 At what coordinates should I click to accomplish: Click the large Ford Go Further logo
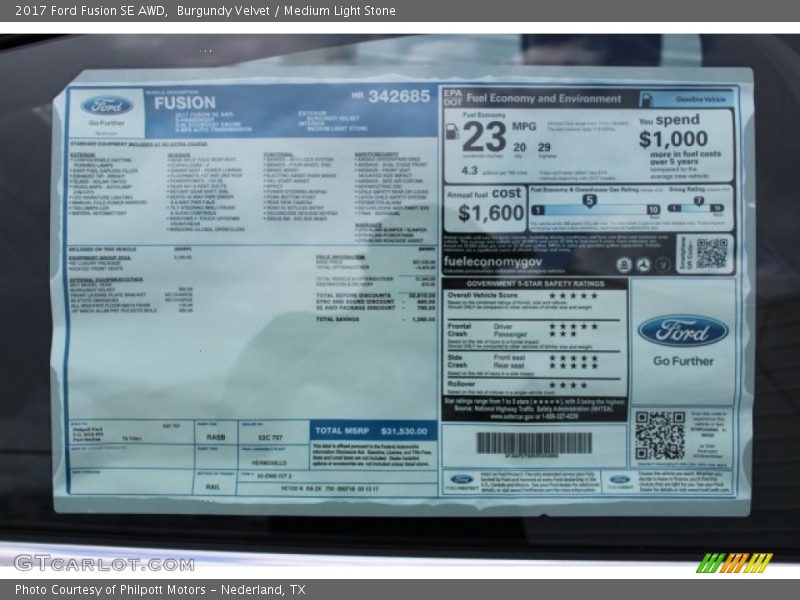pos(683,331)
